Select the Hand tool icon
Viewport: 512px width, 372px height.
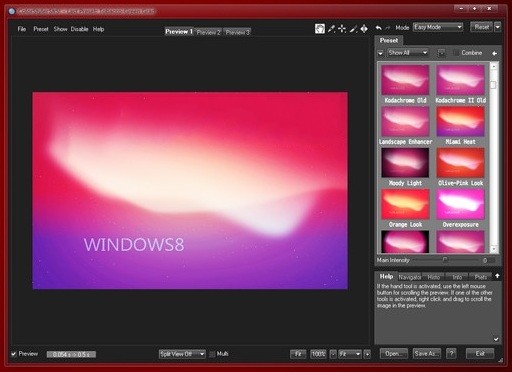[320, 29]
